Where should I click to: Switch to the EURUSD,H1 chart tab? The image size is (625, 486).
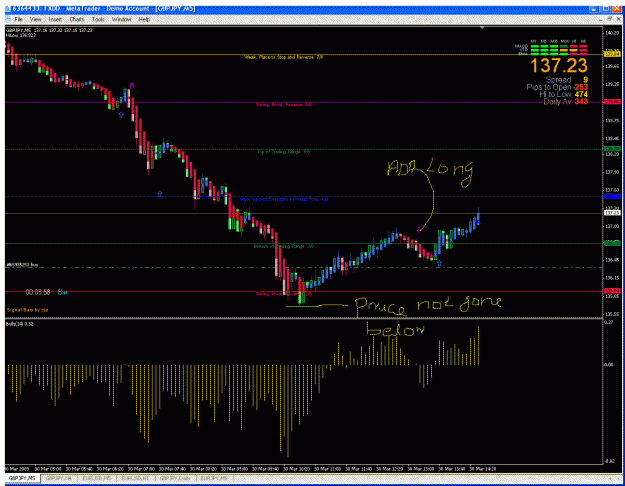[136, 478]
